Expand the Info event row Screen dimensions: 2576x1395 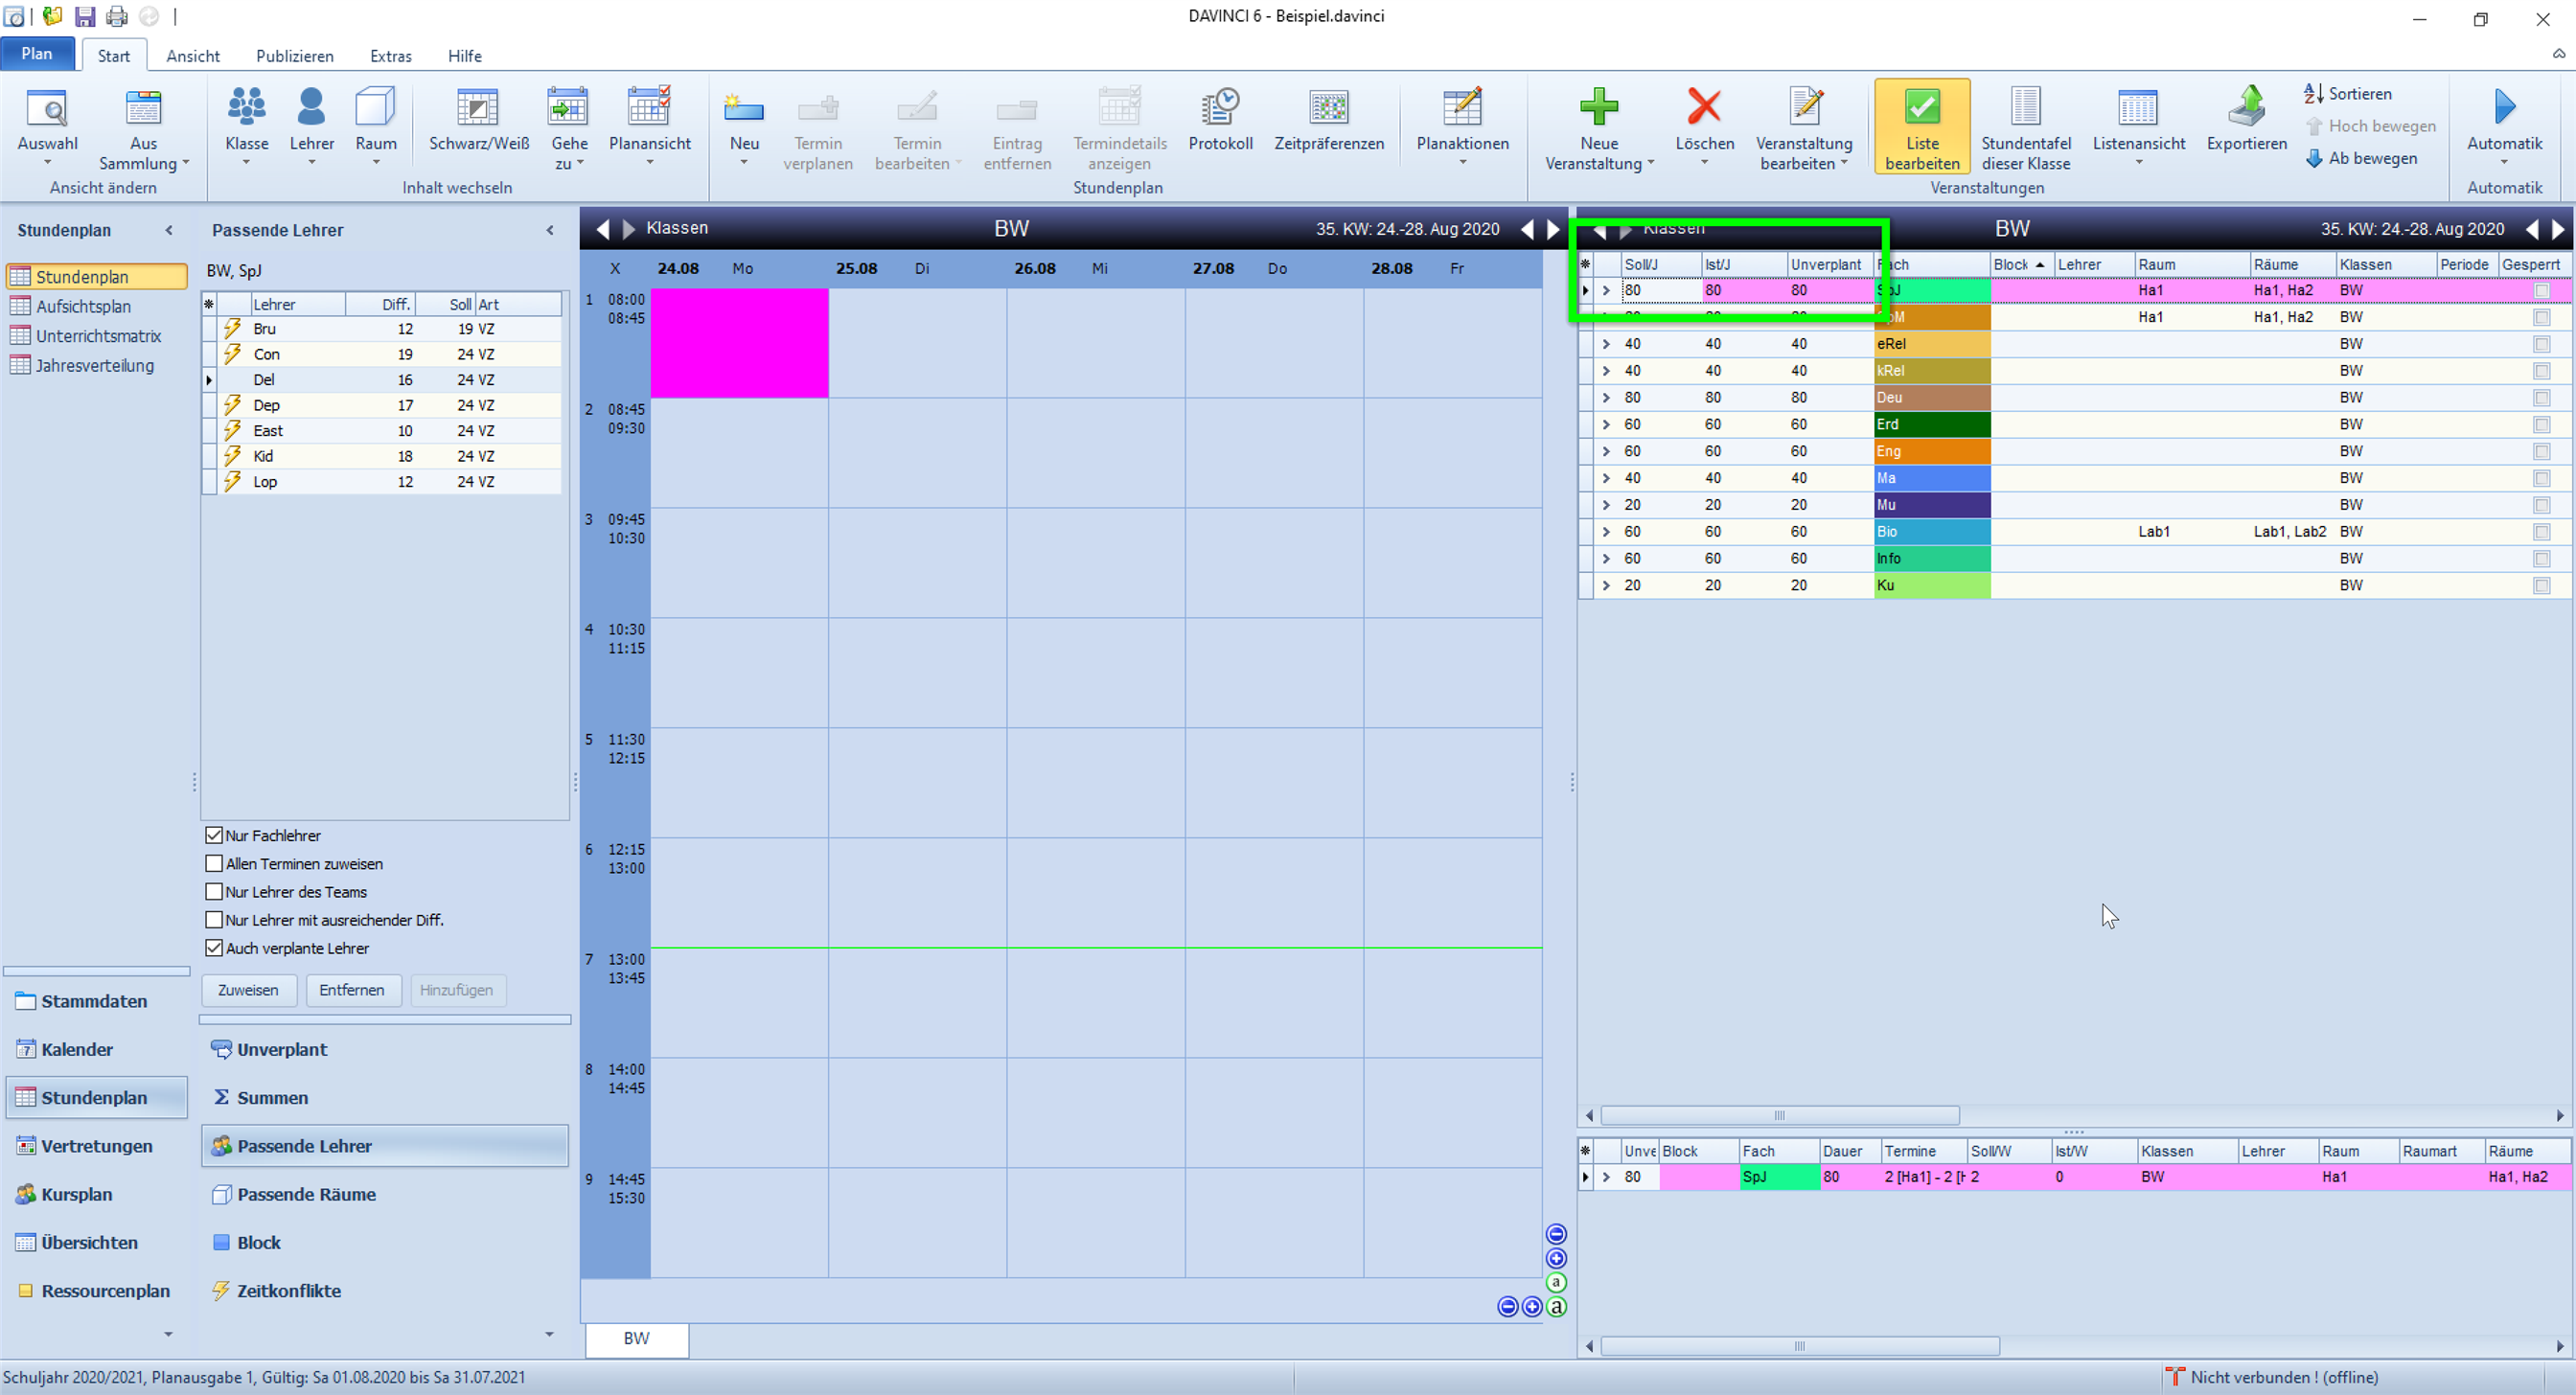coord(1606,559)
